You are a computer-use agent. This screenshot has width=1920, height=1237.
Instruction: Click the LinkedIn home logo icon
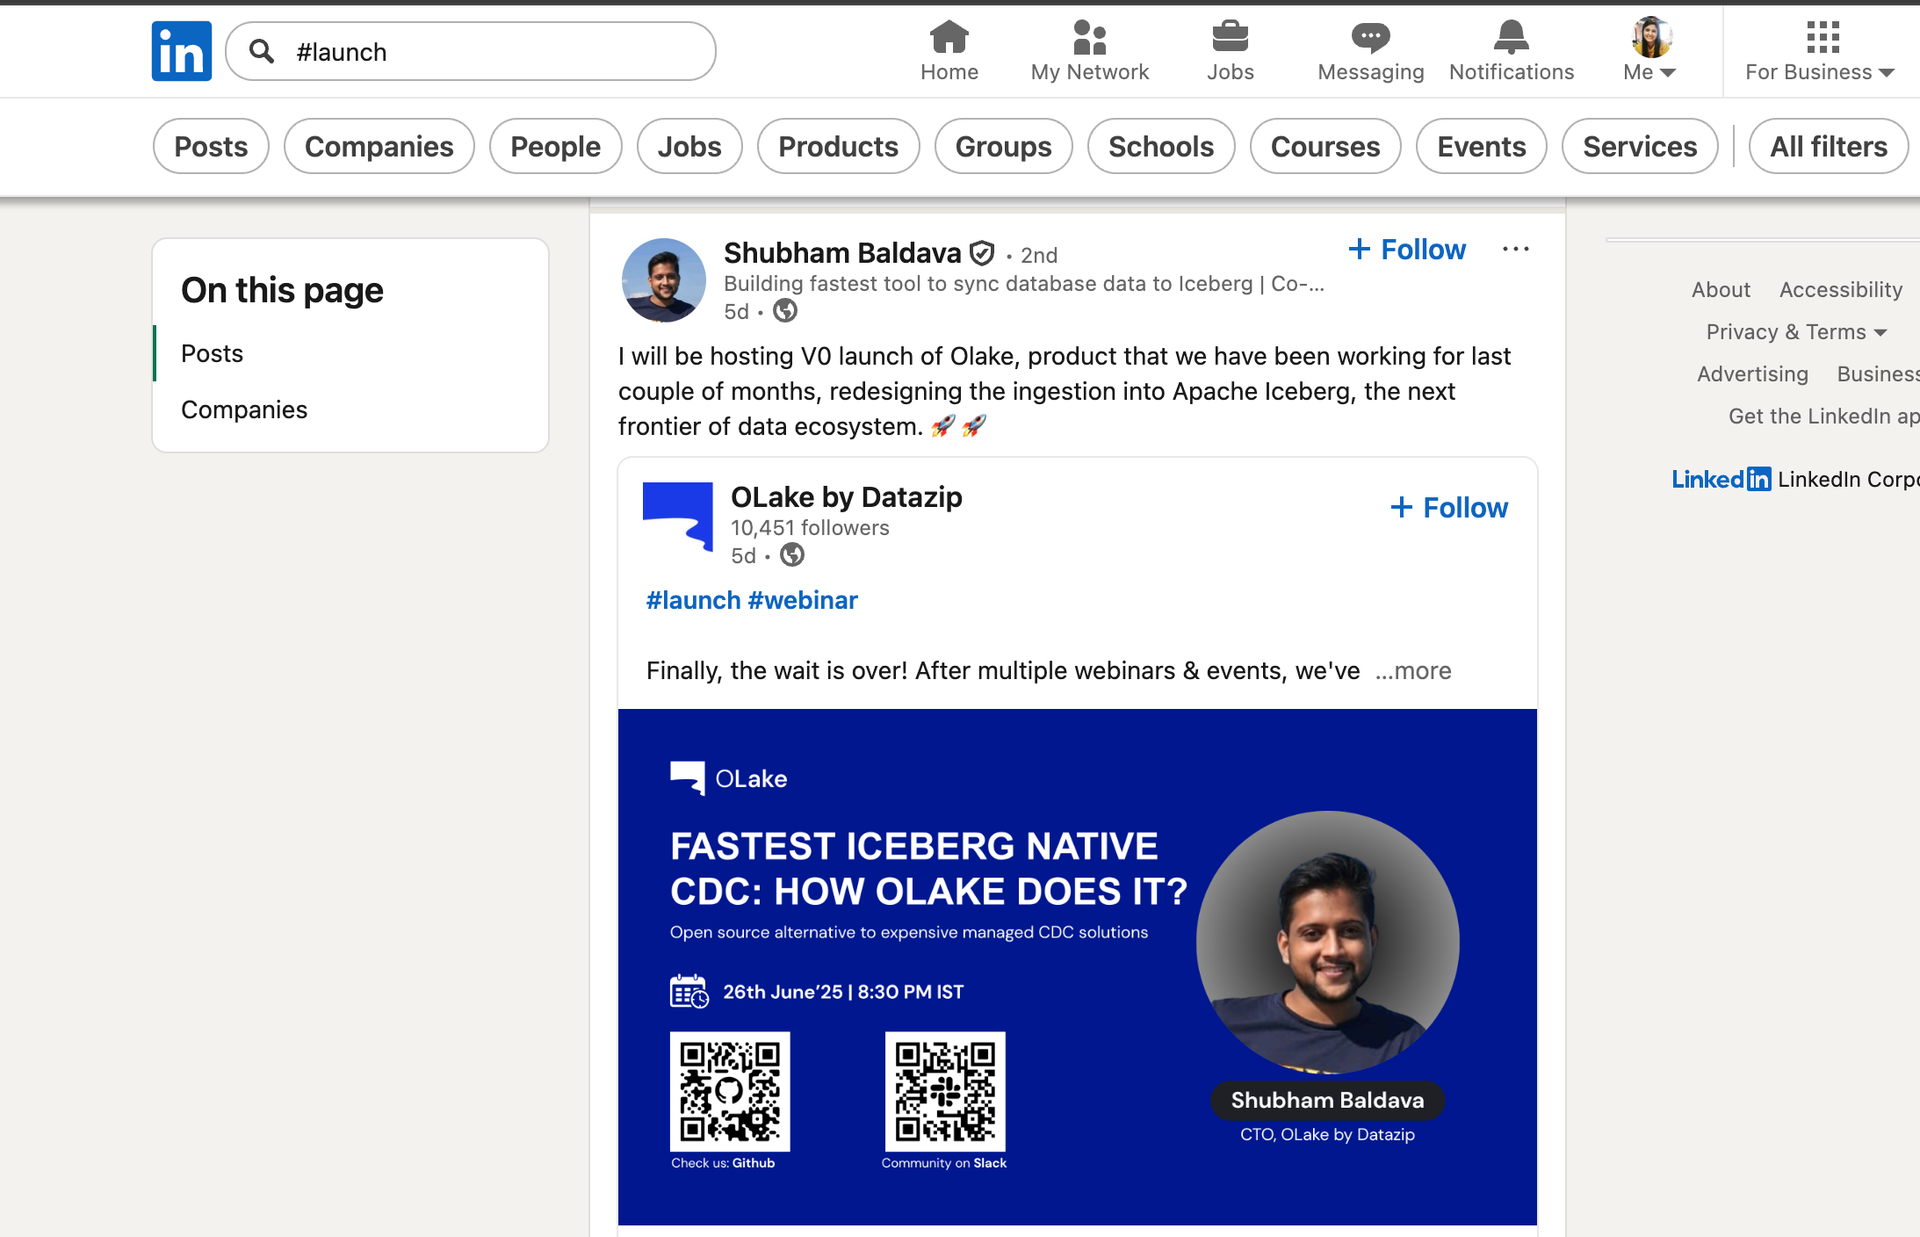tap(181, 51)
